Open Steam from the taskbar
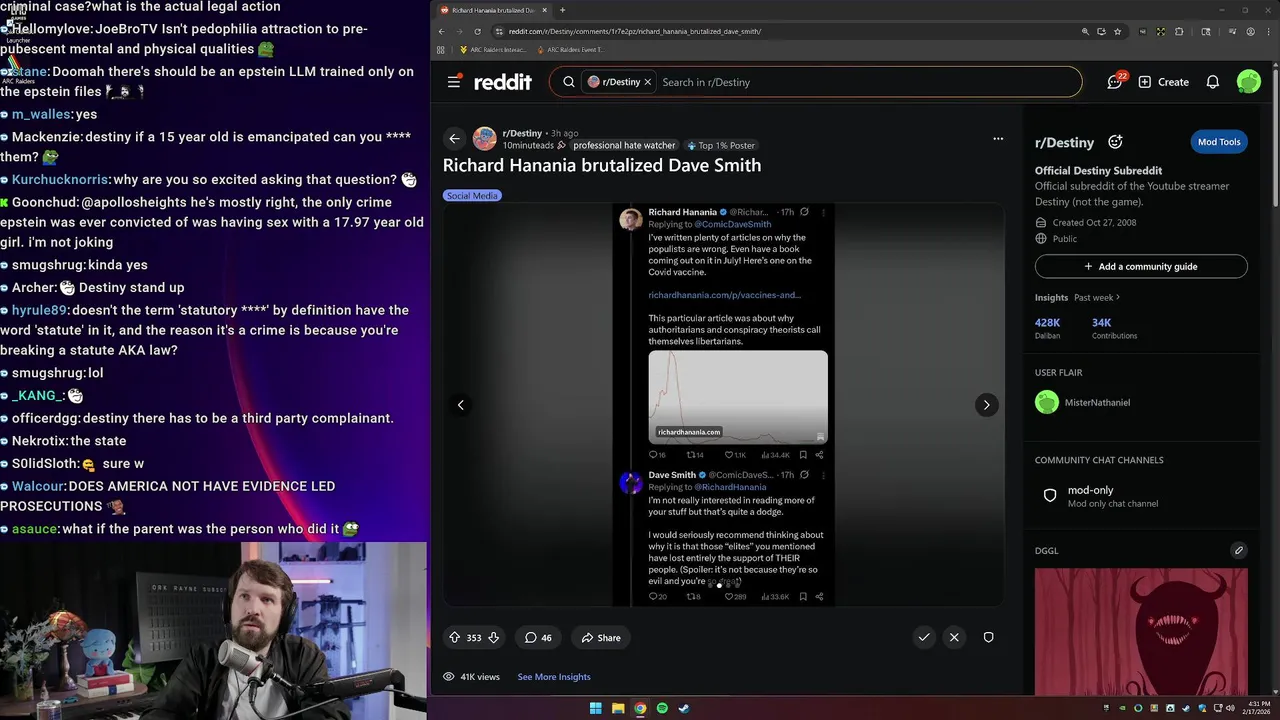Image resolution: width=1280 pixels, height=720 pixels. [684, 708]
